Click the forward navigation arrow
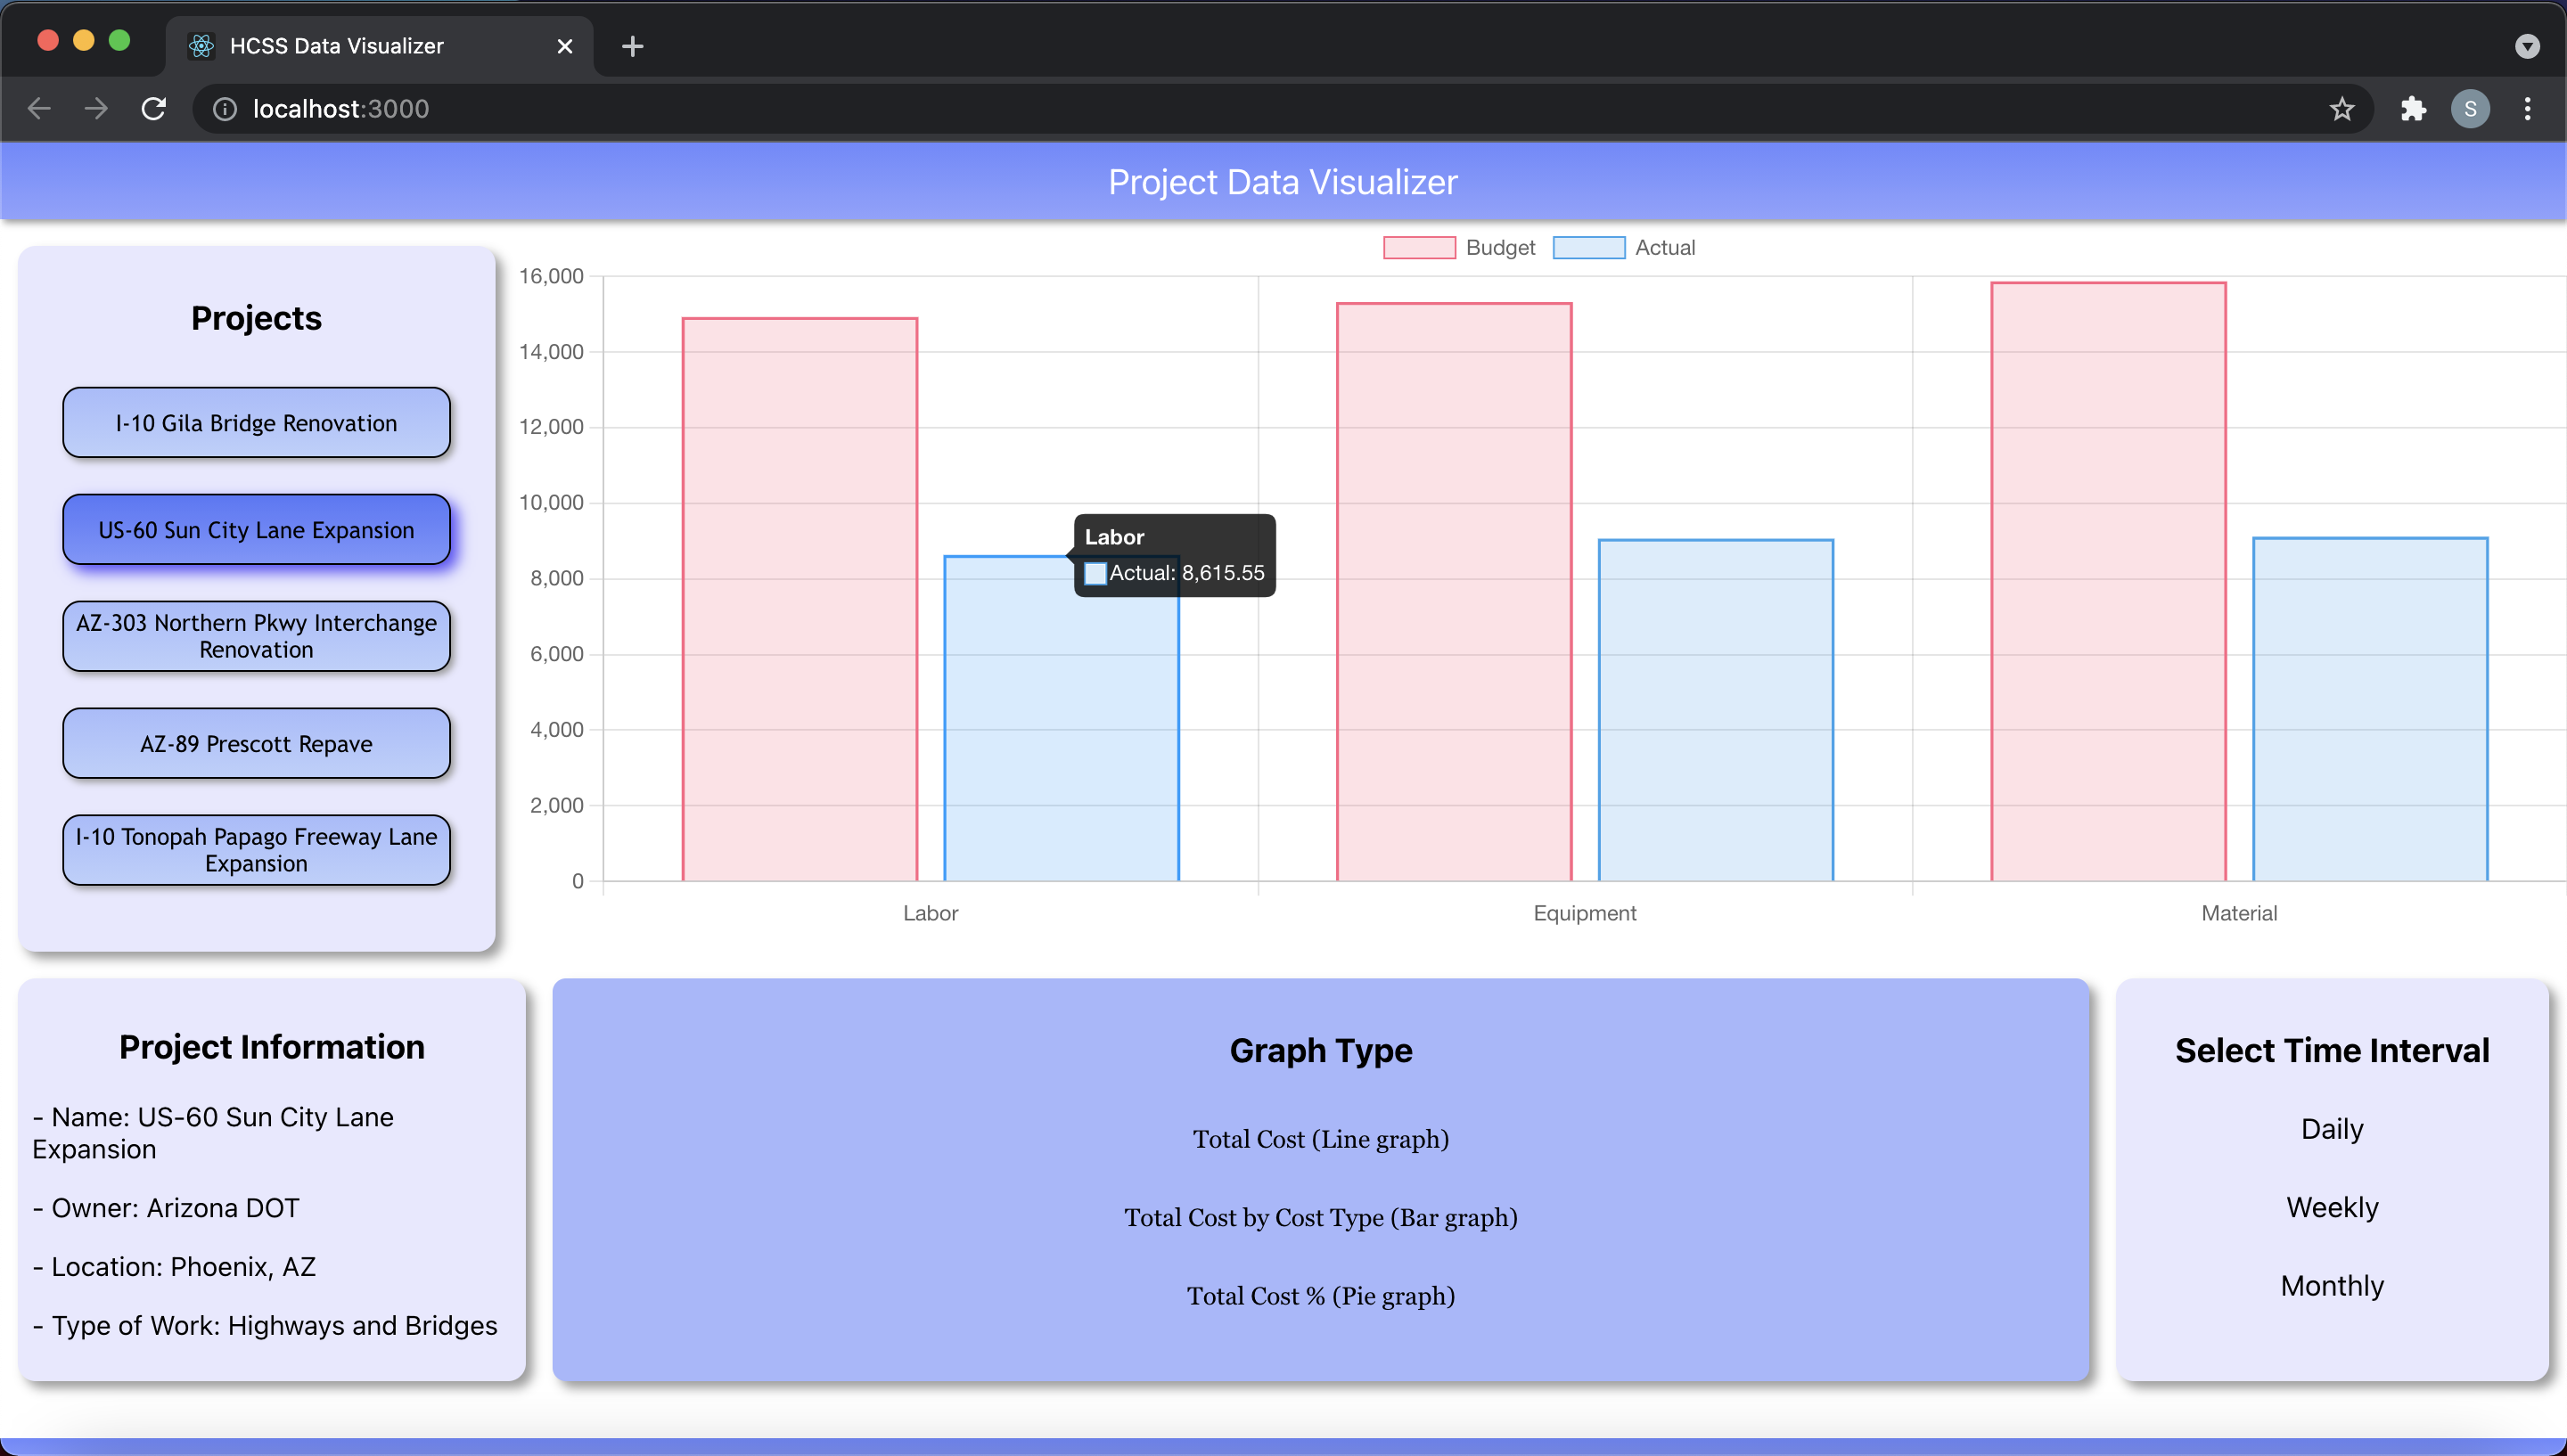The height and width of the screenshot is (1456, 2567). pos(96,108)
